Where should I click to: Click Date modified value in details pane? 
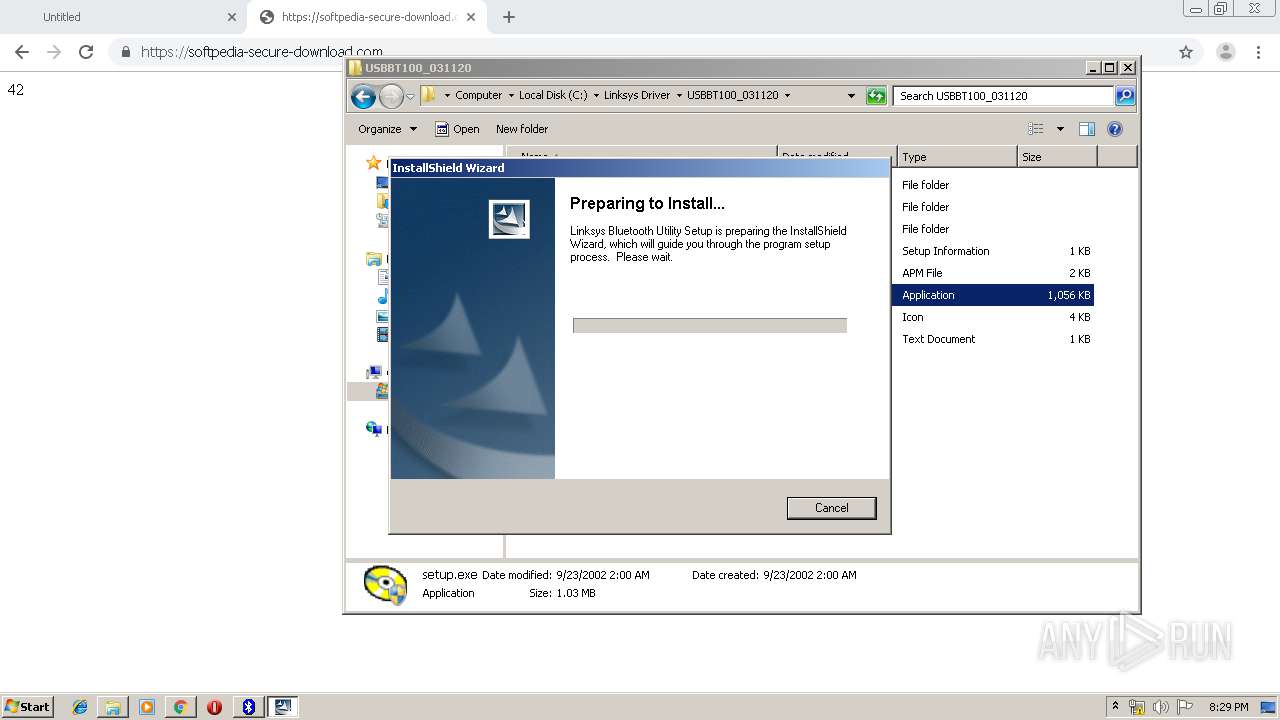[x=603, y=575]
